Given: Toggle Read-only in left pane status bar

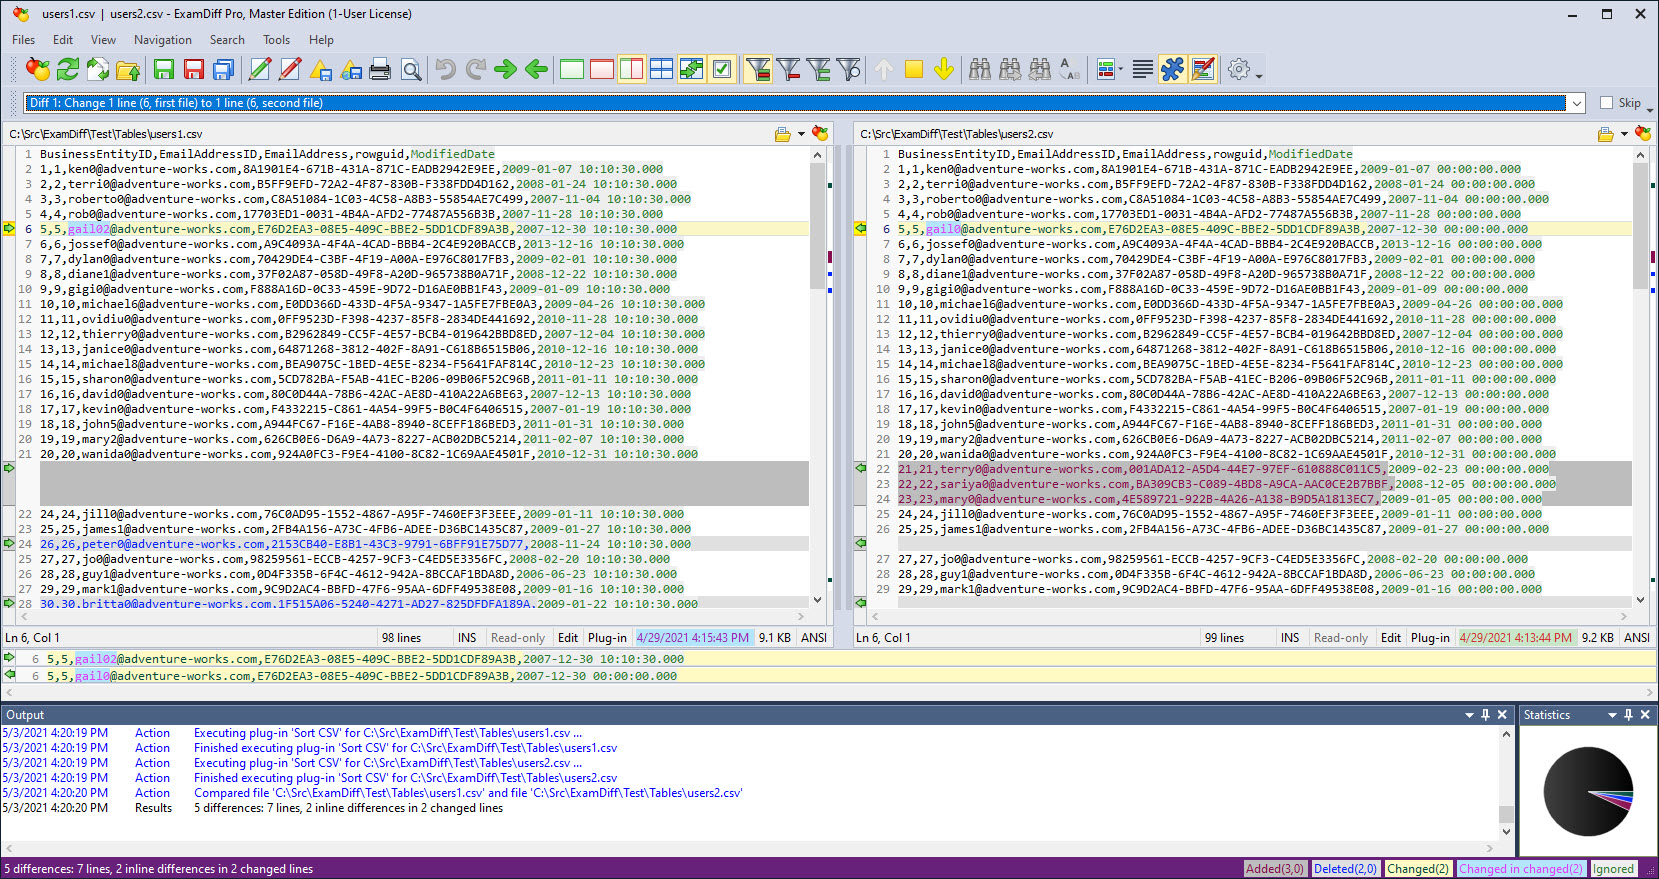Looking at the screenshot, I should [x=518, y=637].
